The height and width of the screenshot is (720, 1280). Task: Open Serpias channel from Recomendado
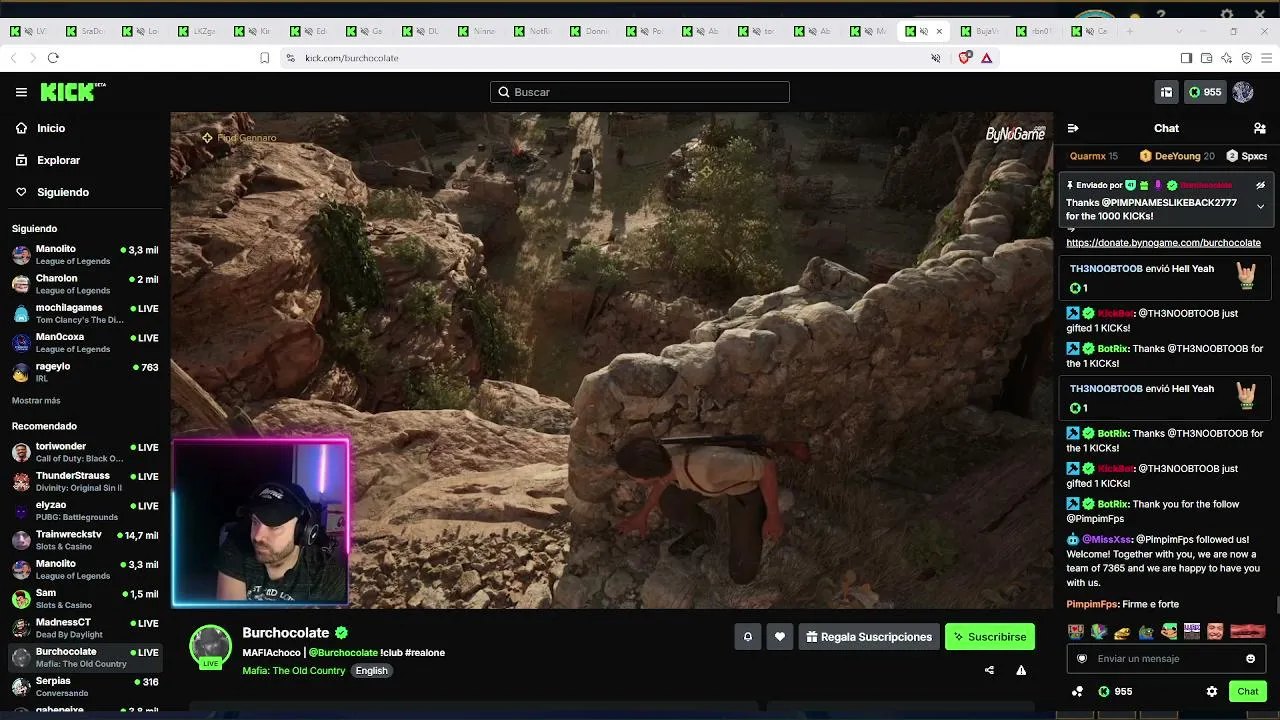click(85, 687)
